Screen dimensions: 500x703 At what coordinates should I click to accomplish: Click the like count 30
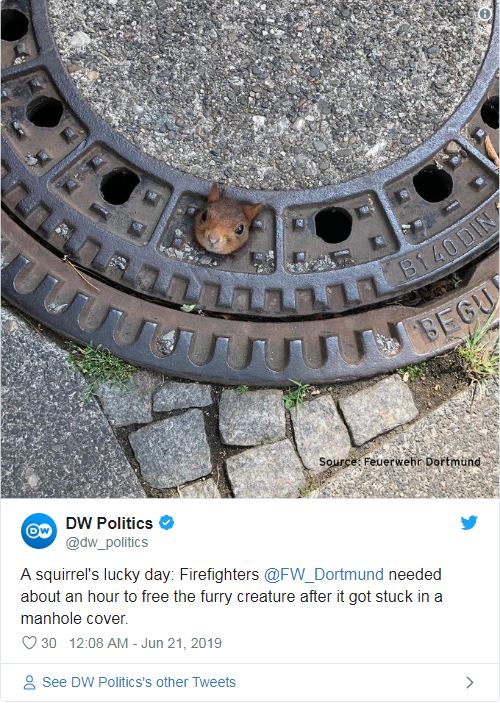48,643
